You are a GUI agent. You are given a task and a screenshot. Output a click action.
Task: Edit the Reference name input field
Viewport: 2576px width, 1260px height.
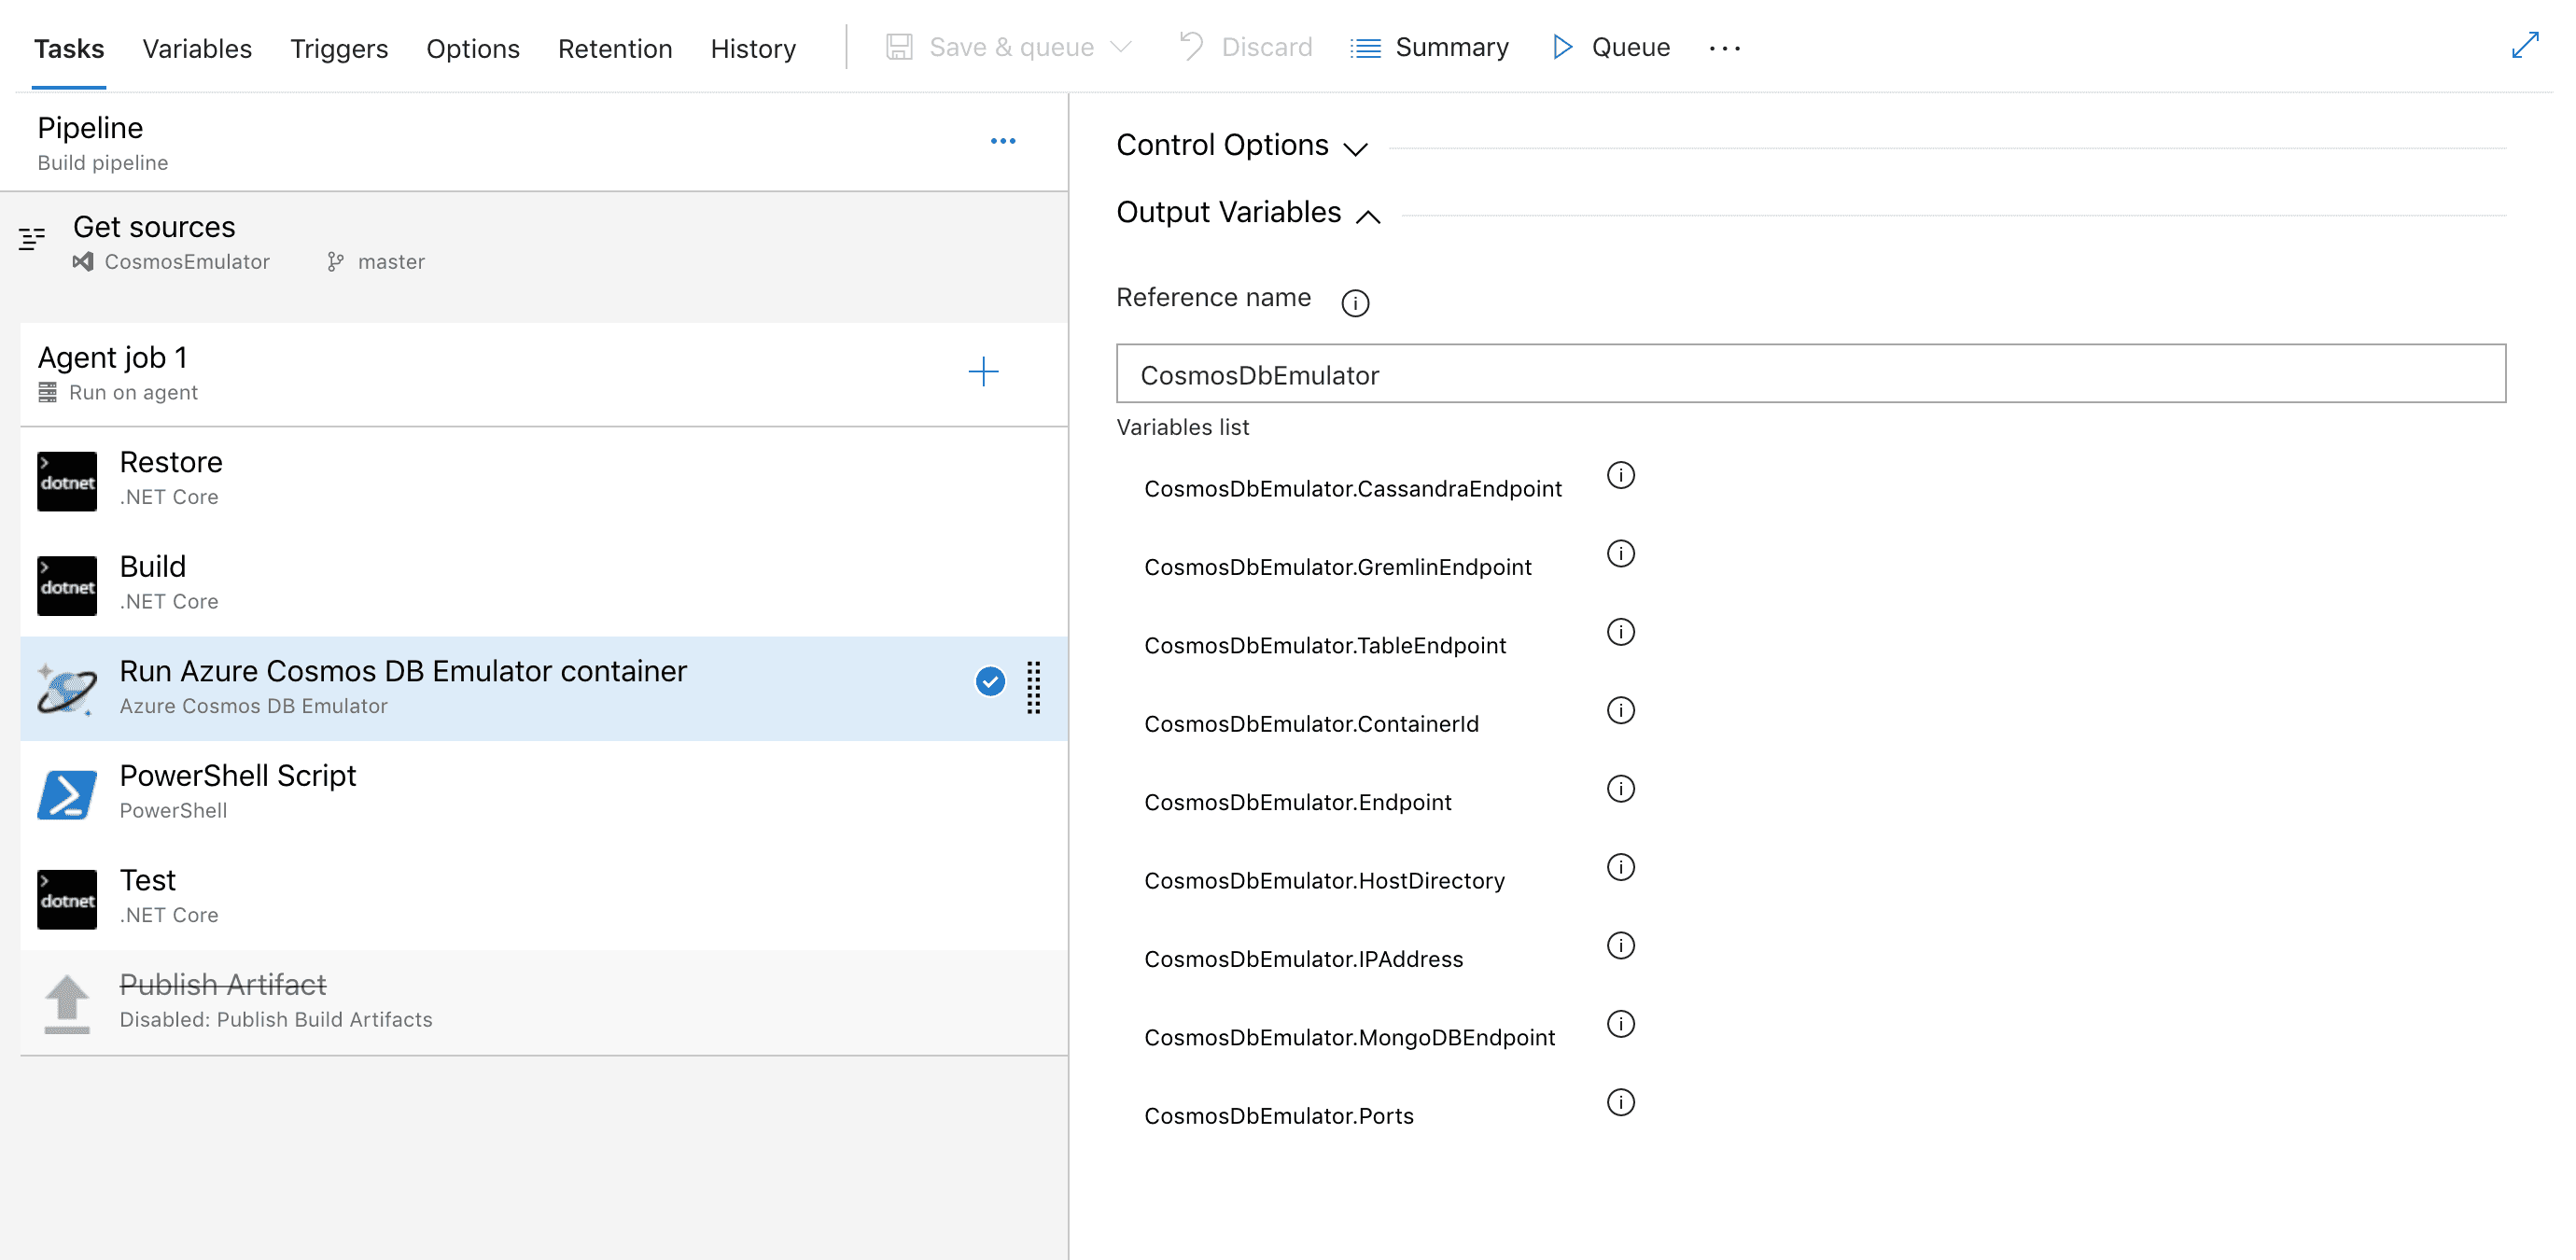[1811, 374]
